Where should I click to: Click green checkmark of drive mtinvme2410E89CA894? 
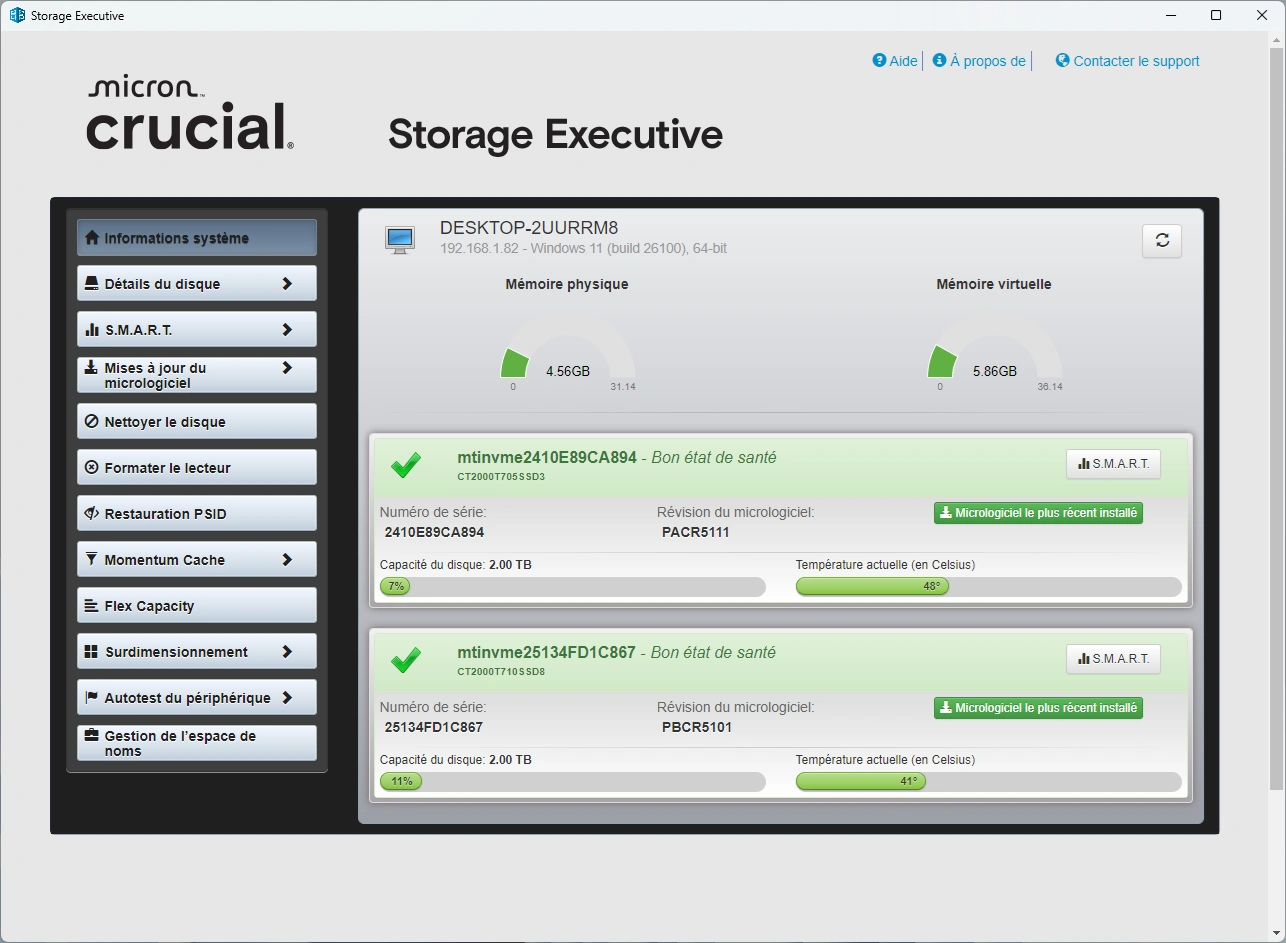pyautogui.click(x=406, y=465)
